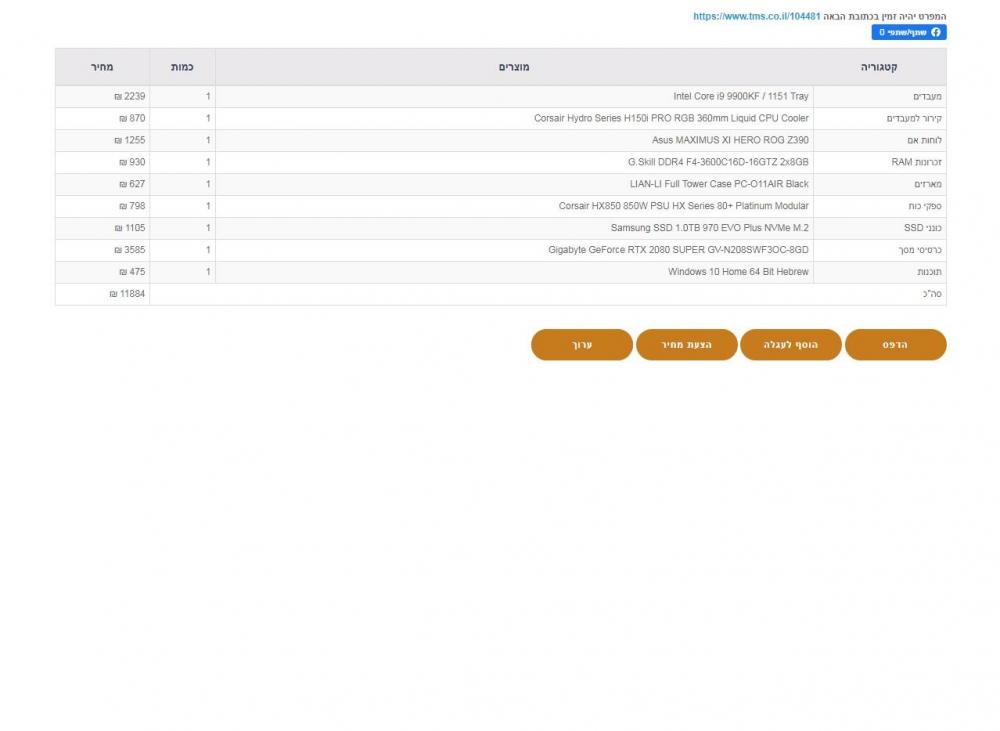Click the הצעת מחיר price quote button
Image resolution: width=1000 pixels, height=731 pixels.
(686, 344)
